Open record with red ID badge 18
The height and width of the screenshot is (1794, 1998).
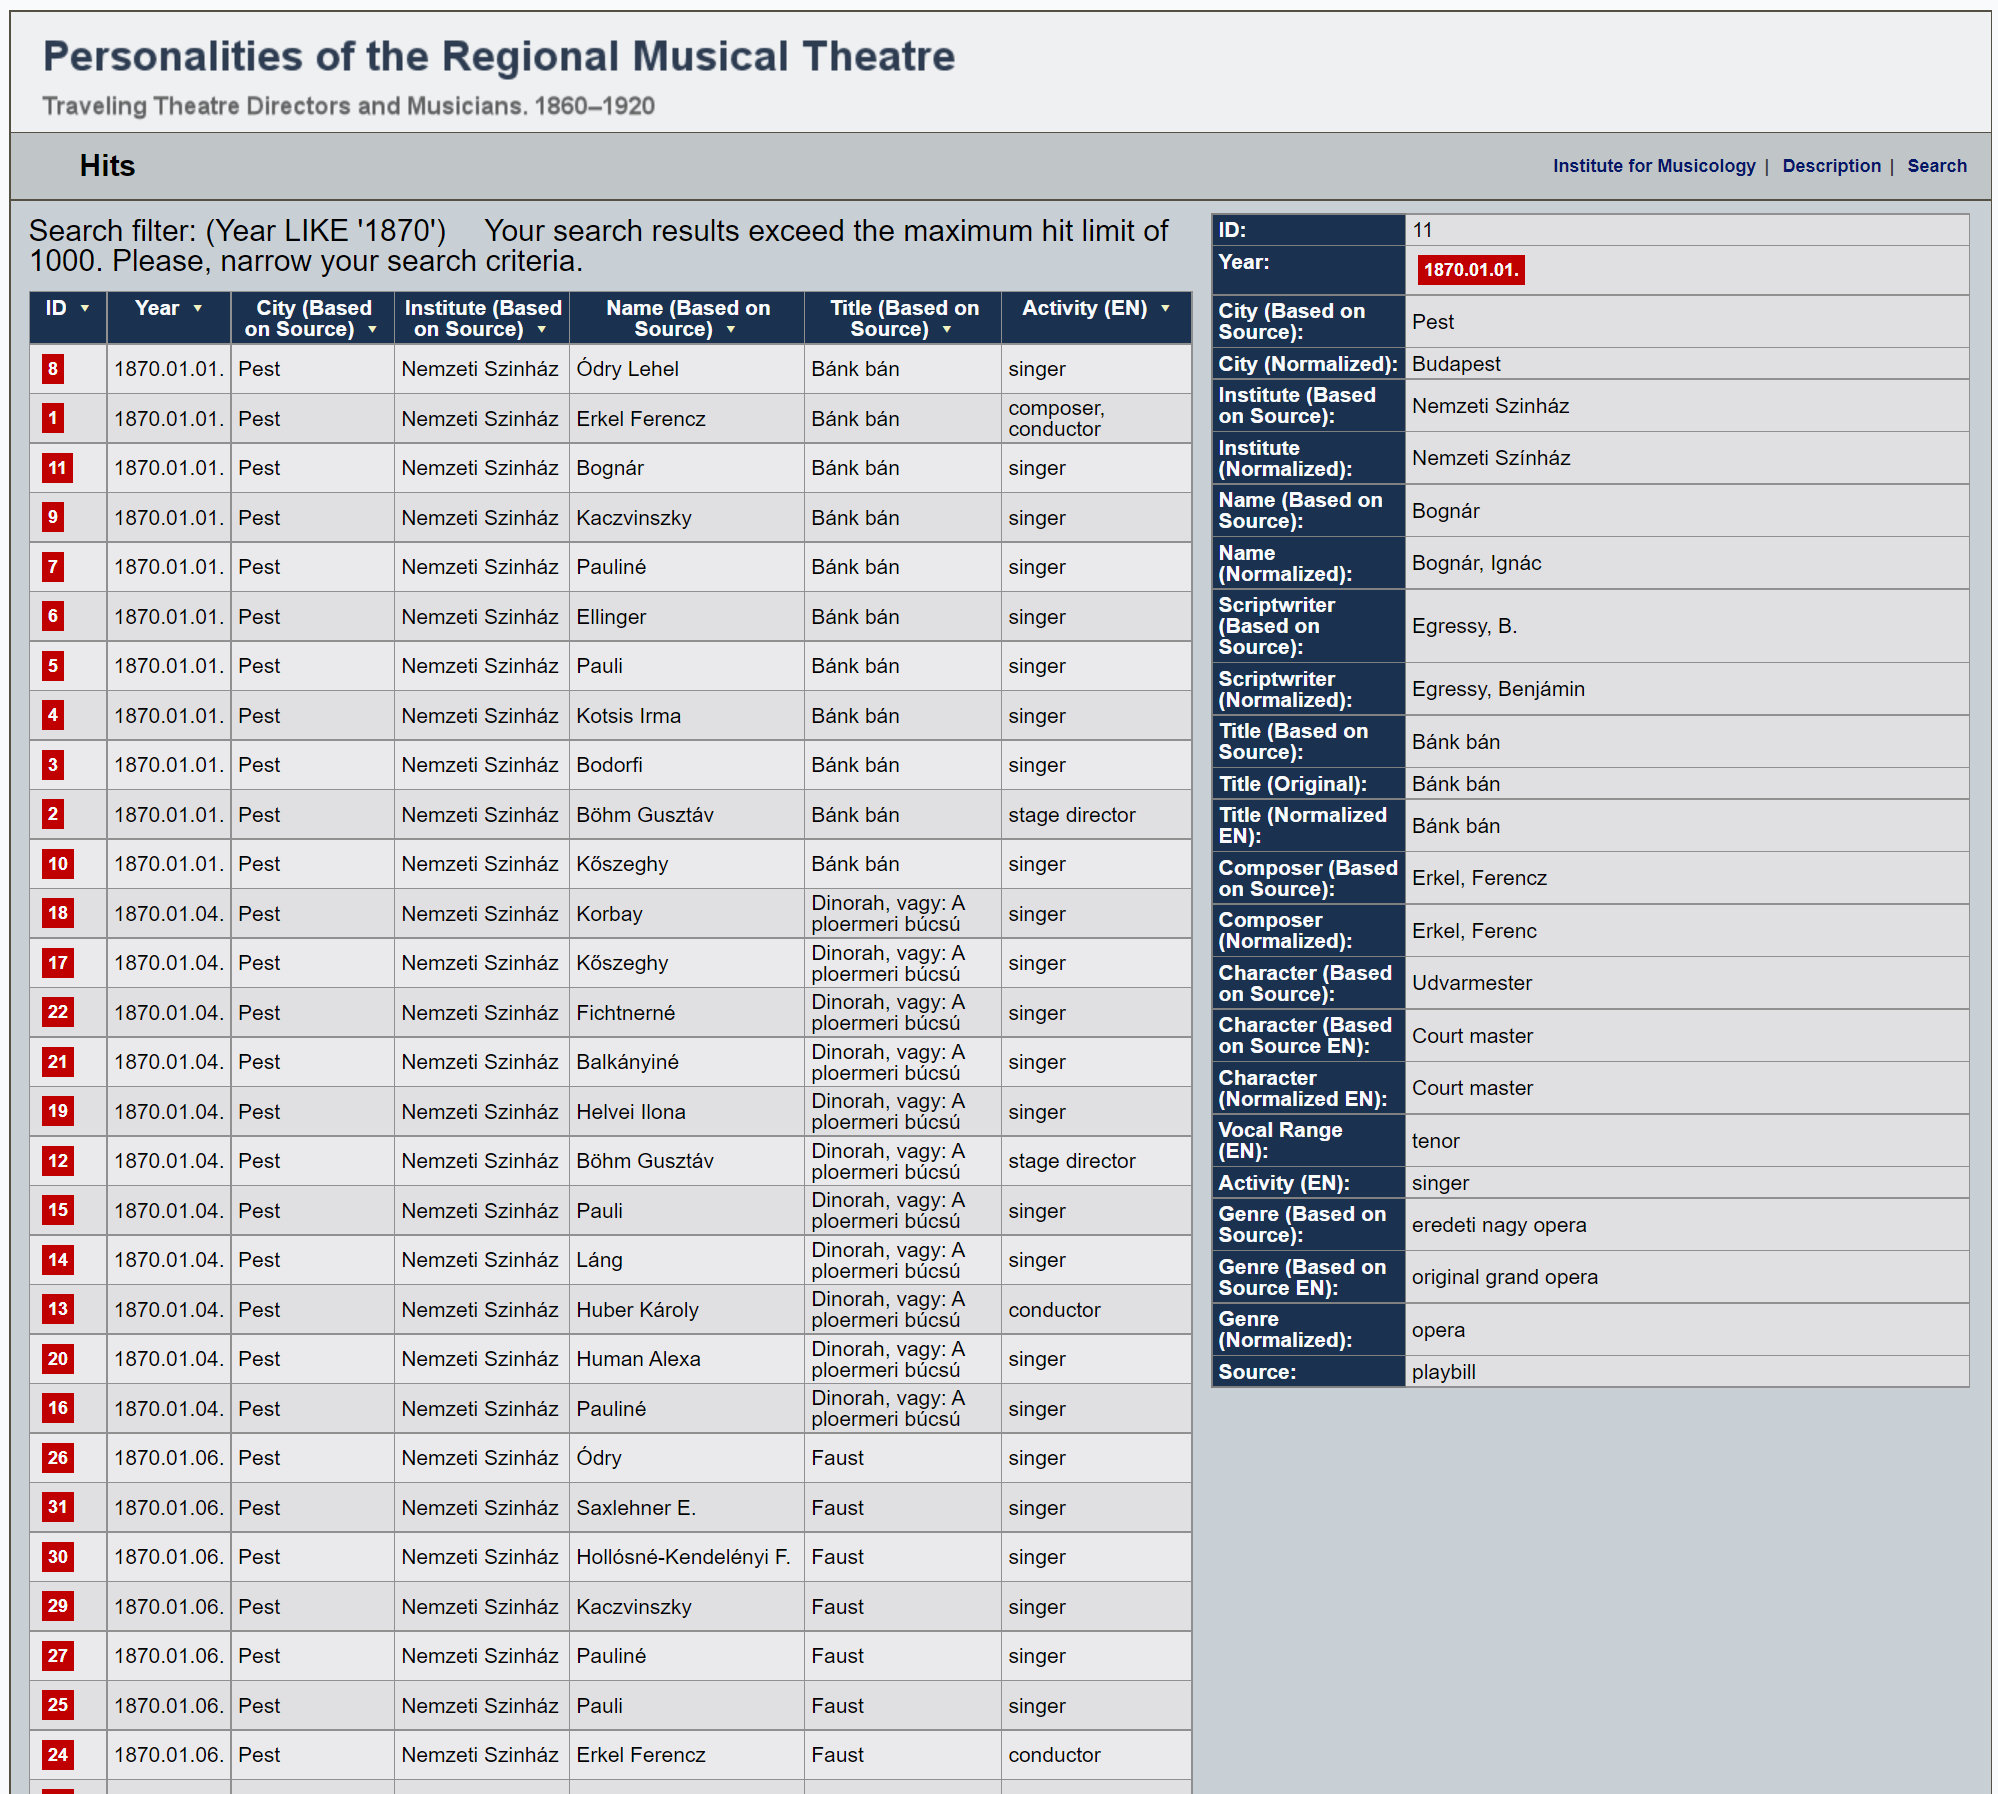click(x=57, y=913)
